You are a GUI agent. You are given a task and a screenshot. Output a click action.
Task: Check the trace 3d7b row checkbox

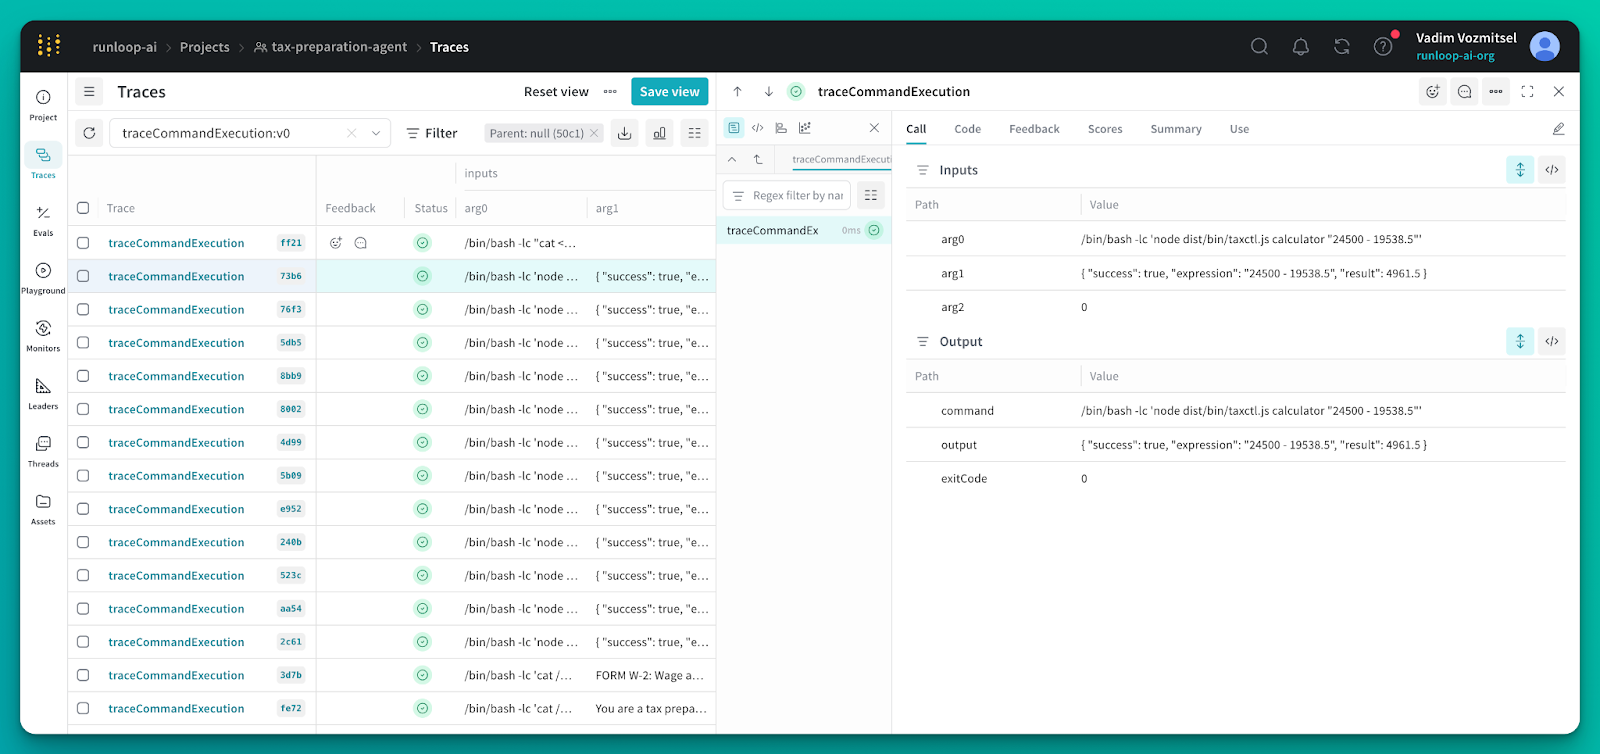coord(83,675)
